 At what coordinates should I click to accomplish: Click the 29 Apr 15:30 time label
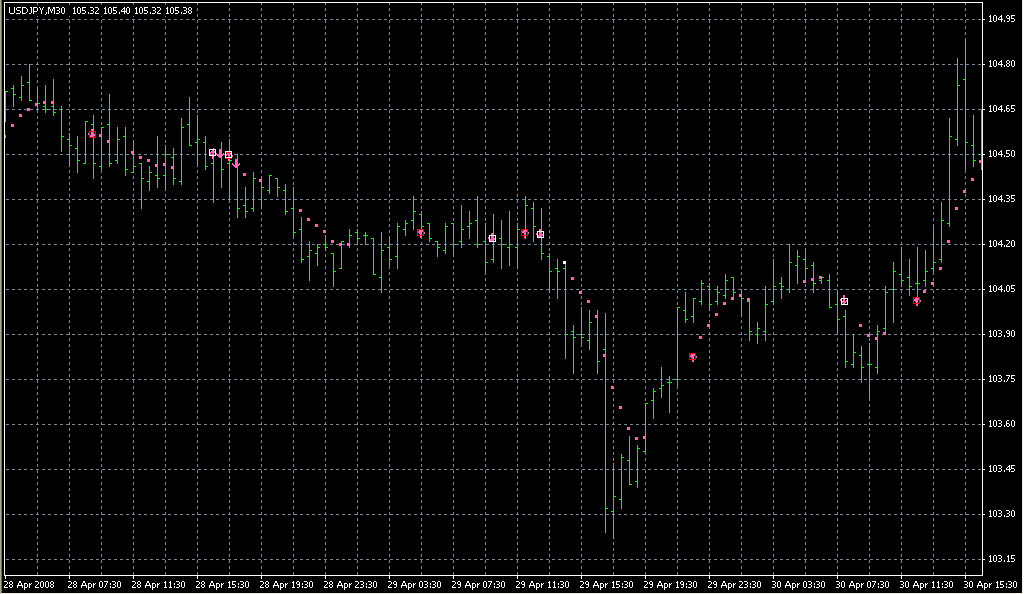[x=604, y=584]
